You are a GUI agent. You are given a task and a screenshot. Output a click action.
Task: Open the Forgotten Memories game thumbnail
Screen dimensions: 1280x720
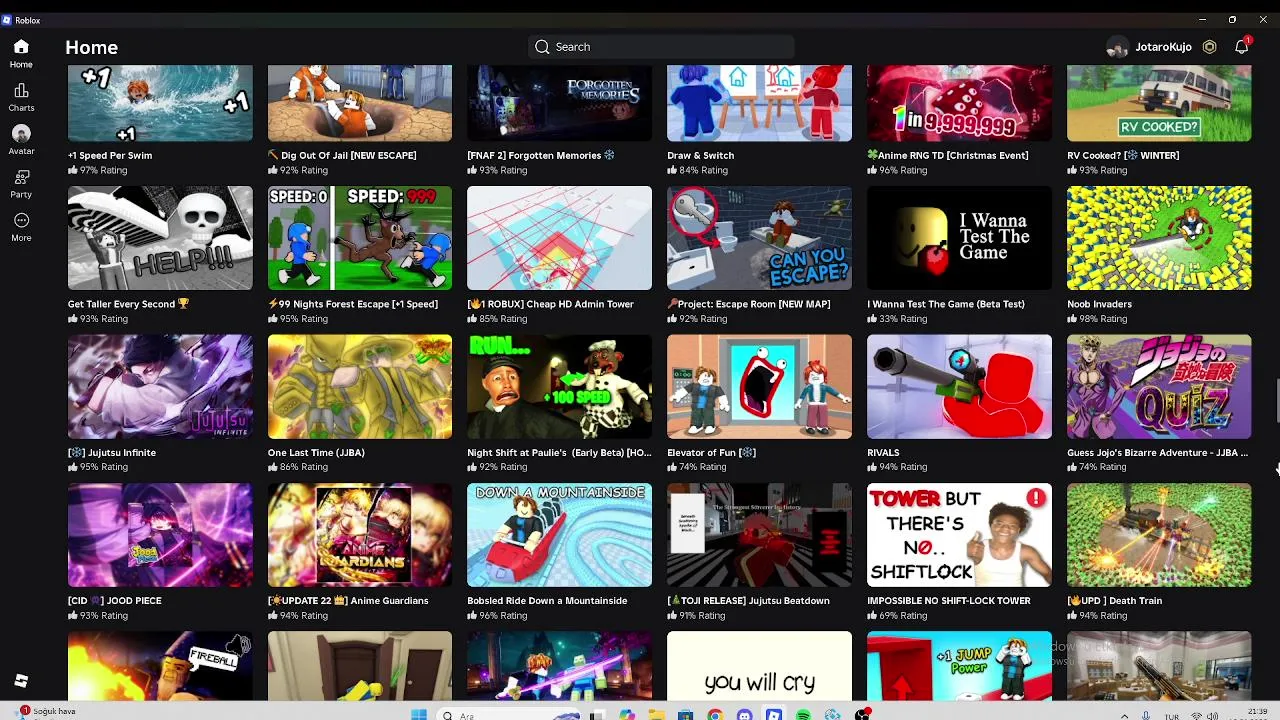[x=559, y=104]
